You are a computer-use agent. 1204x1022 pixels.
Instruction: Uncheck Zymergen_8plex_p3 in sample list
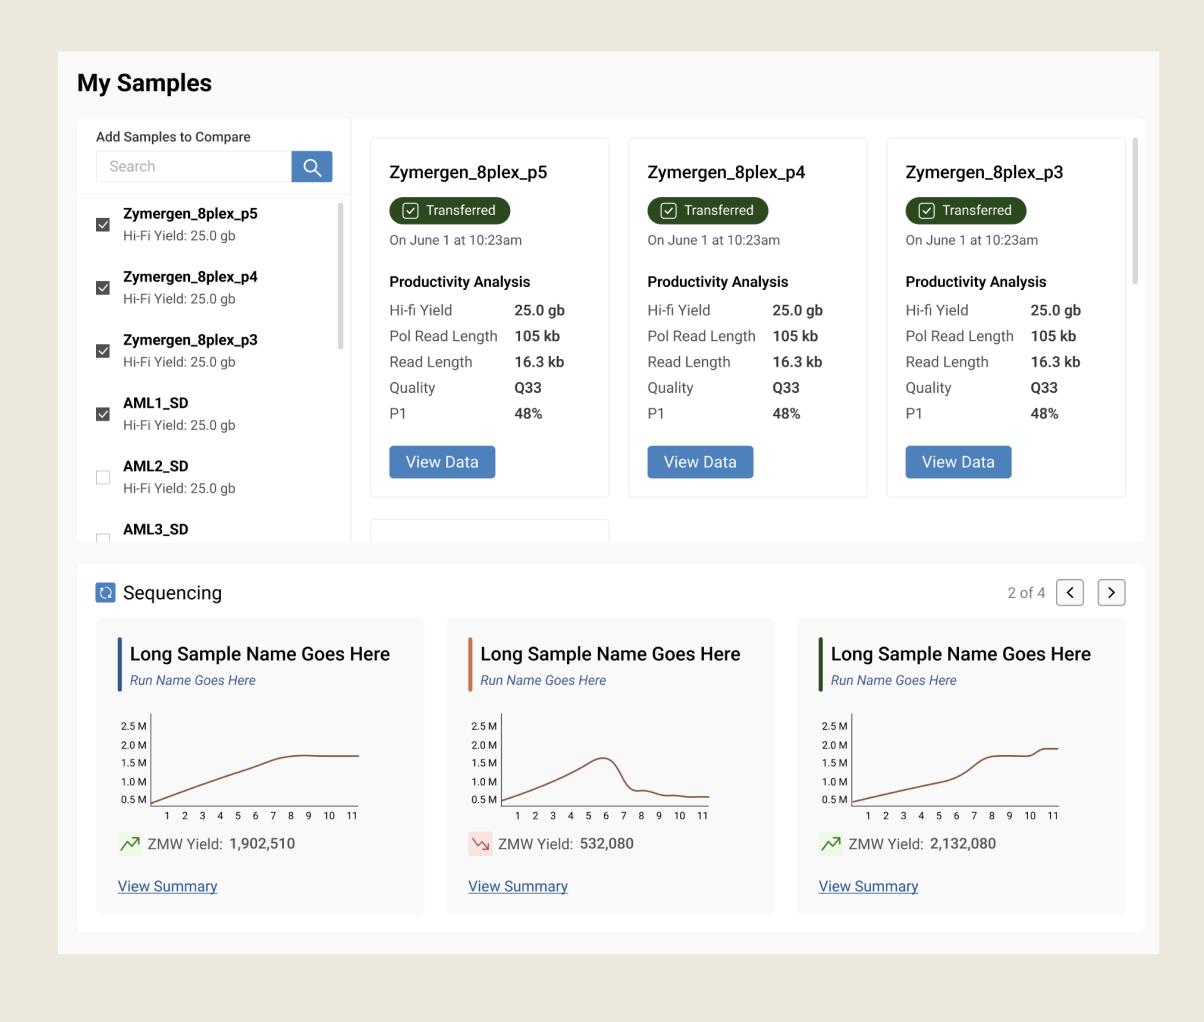pos(103,351)
